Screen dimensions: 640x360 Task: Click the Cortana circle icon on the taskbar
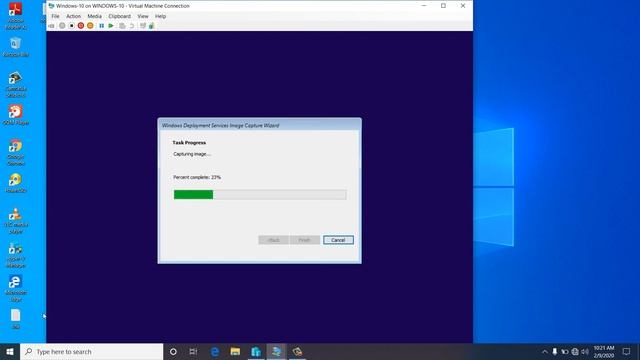tap(173, 351)
